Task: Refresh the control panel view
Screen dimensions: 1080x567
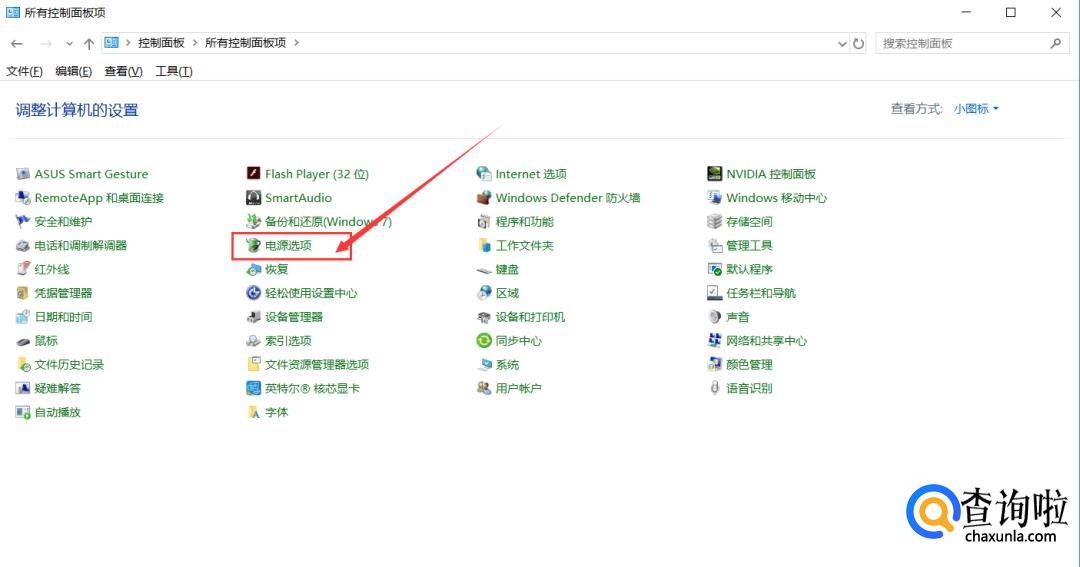Action: click(x=858, y=43)
